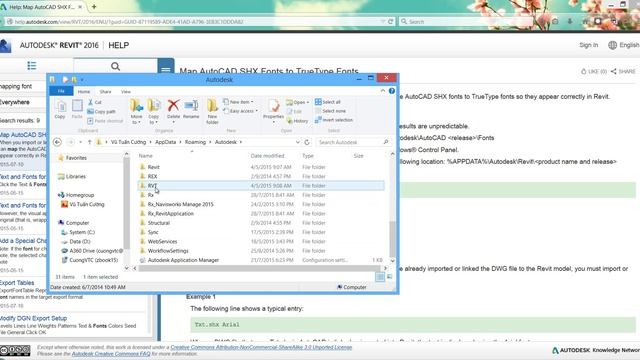
Task: Click Sign In on Autodesk help
Action: click(x=588, y=45)
